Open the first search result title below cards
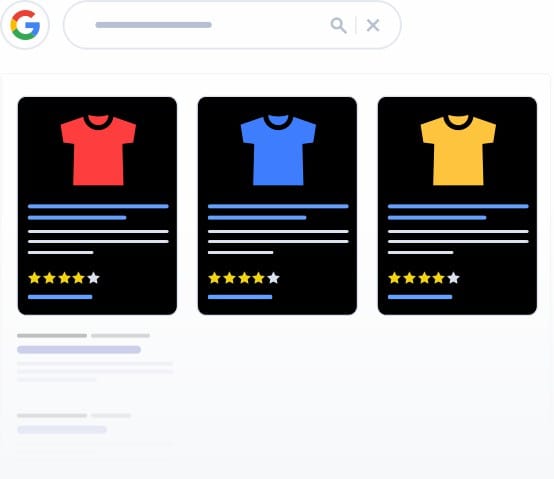 pyautogui.click(x=79, y=350)
